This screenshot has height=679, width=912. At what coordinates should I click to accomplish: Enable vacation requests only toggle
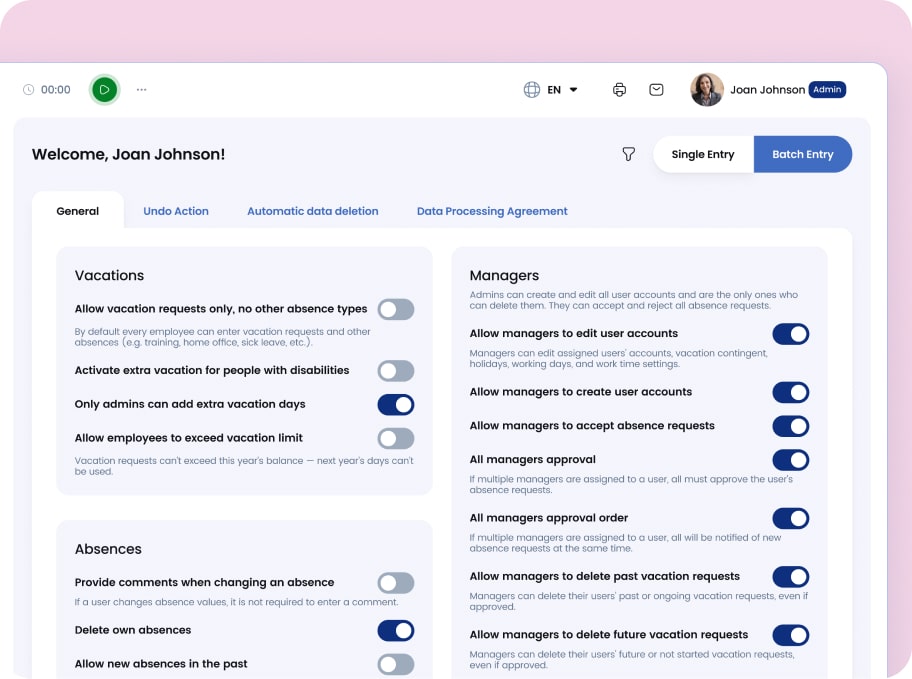click(395, 310)
